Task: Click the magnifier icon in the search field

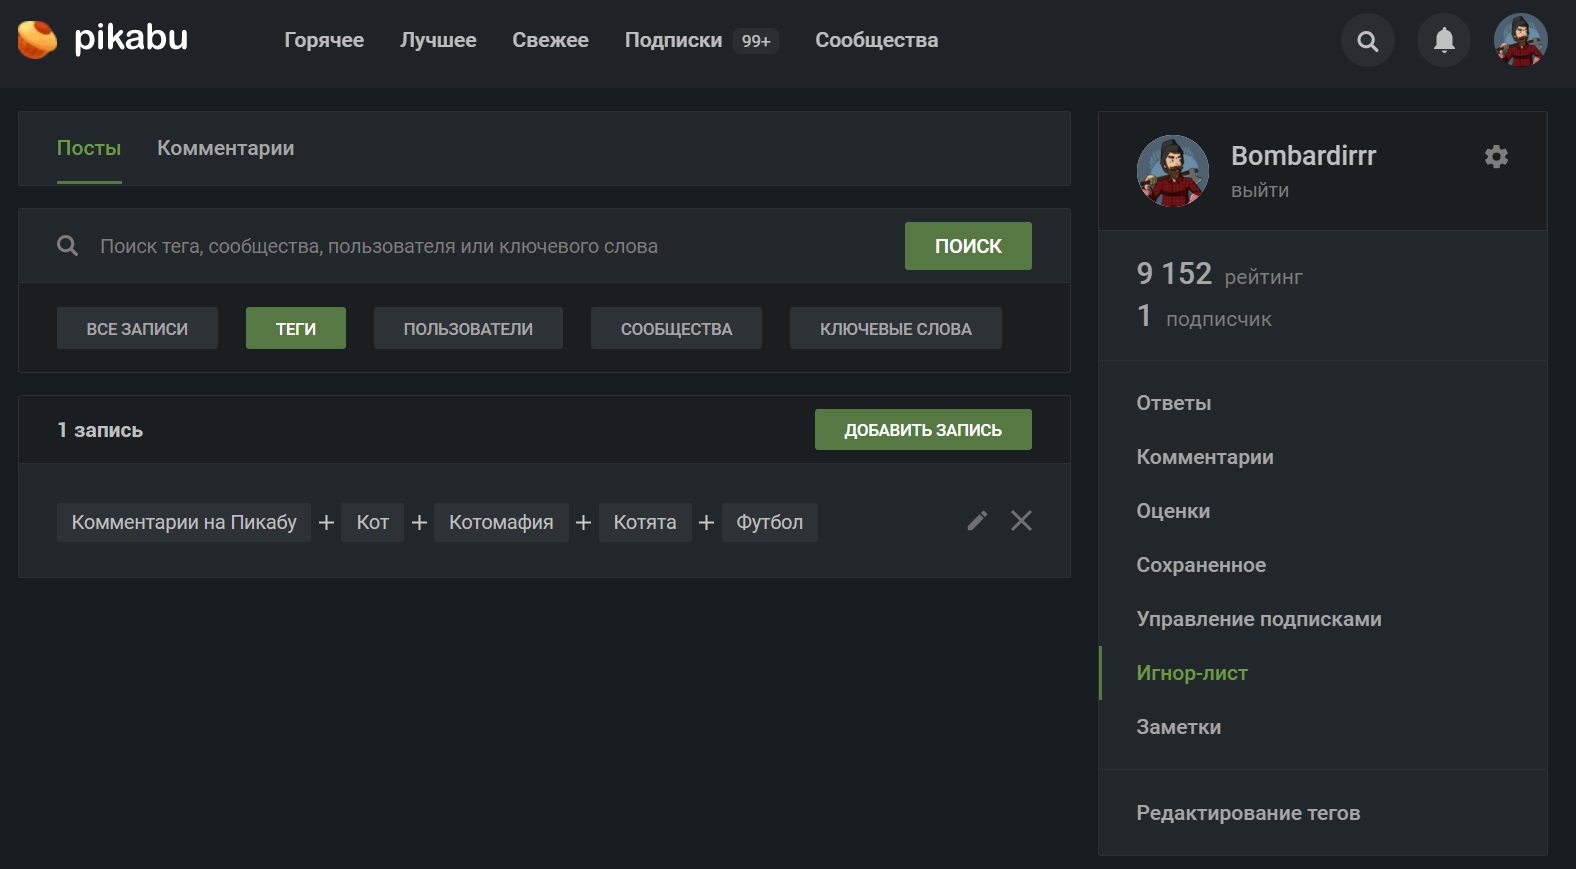Action: [67, 246]
